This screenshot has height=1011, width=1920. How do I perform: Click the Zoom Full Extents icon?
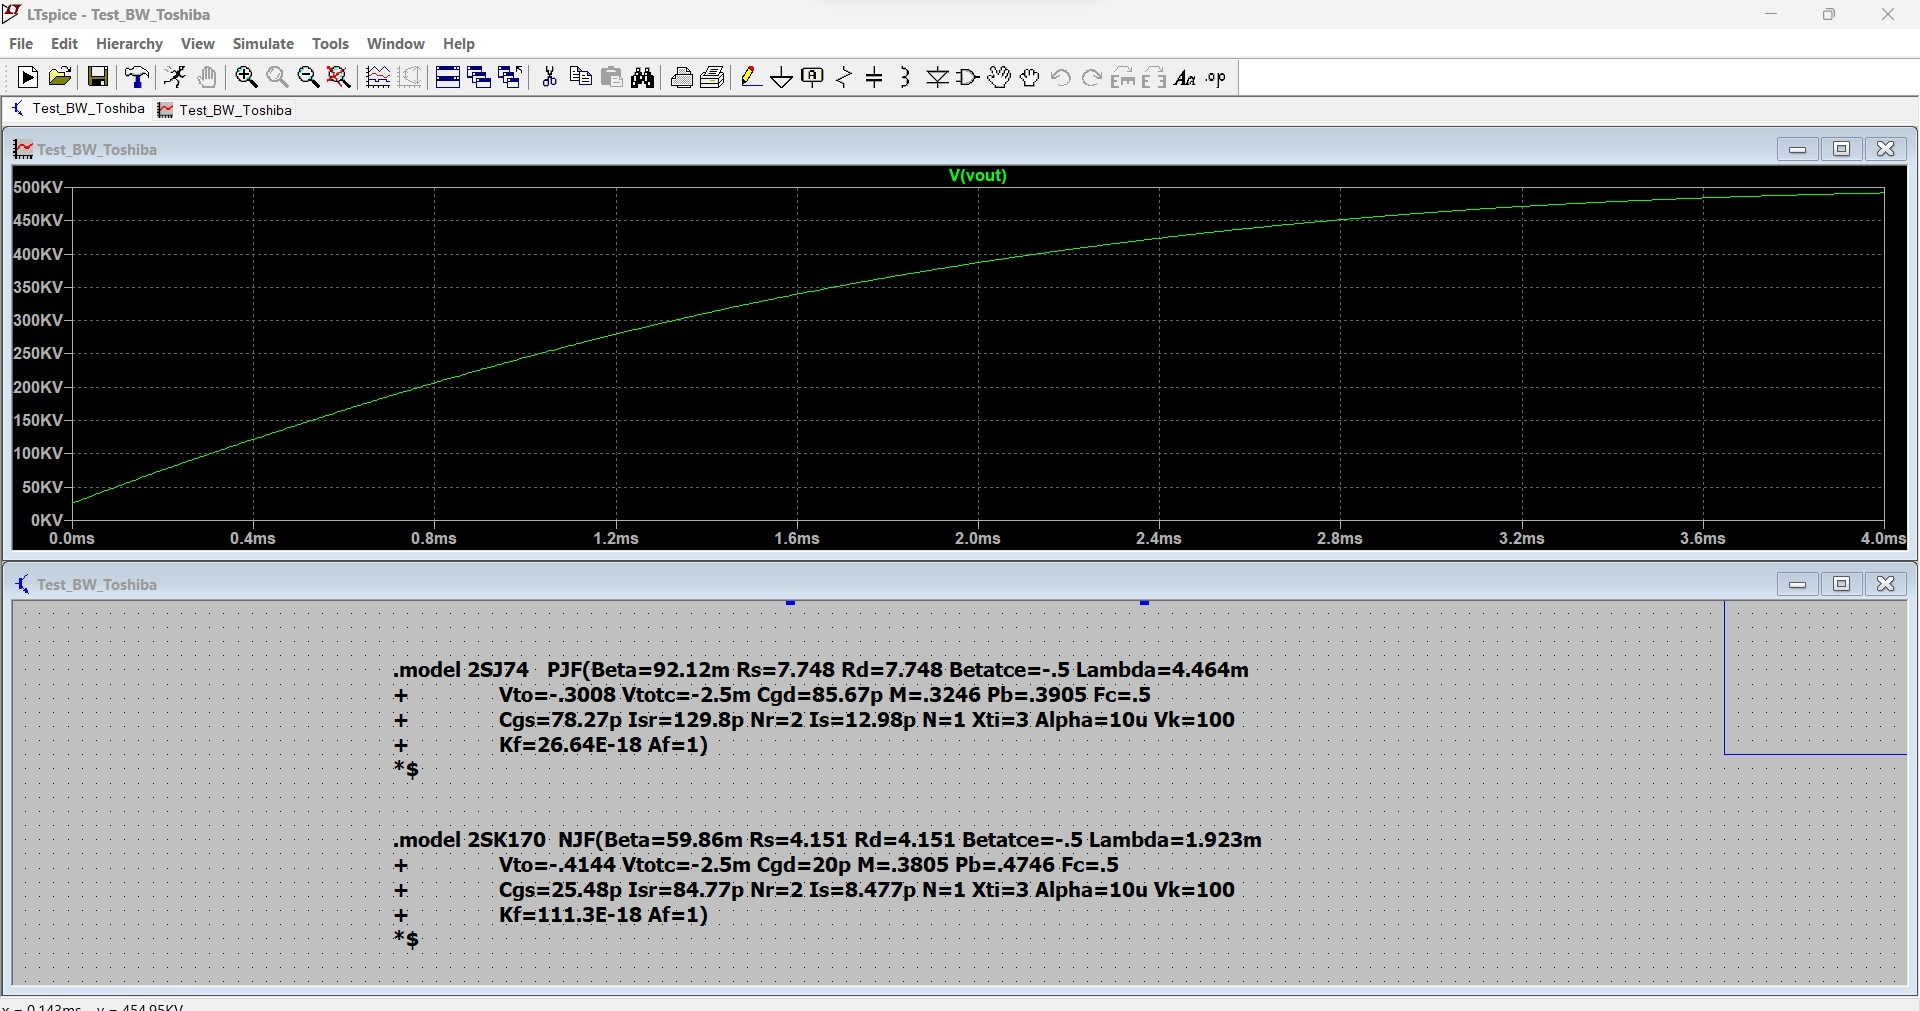(339, 78)
